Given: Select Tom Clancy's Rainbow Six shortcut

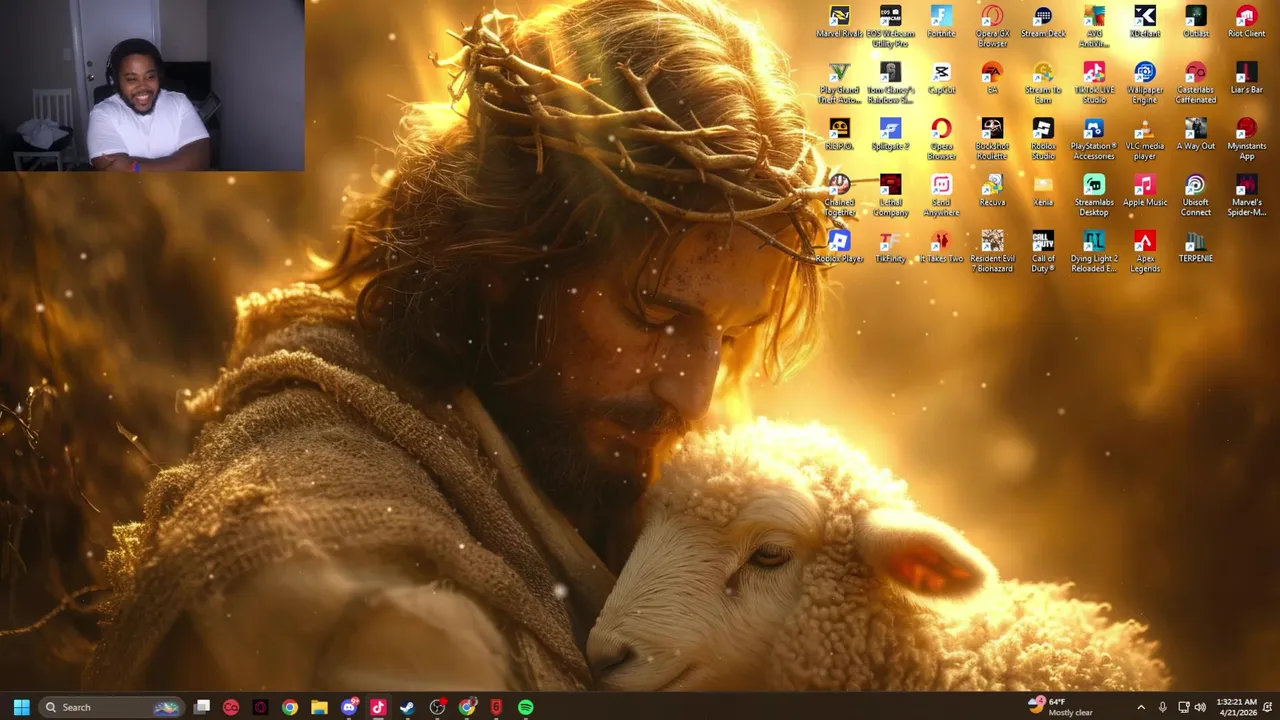Looking at the screenshot, I should (890, 83).
